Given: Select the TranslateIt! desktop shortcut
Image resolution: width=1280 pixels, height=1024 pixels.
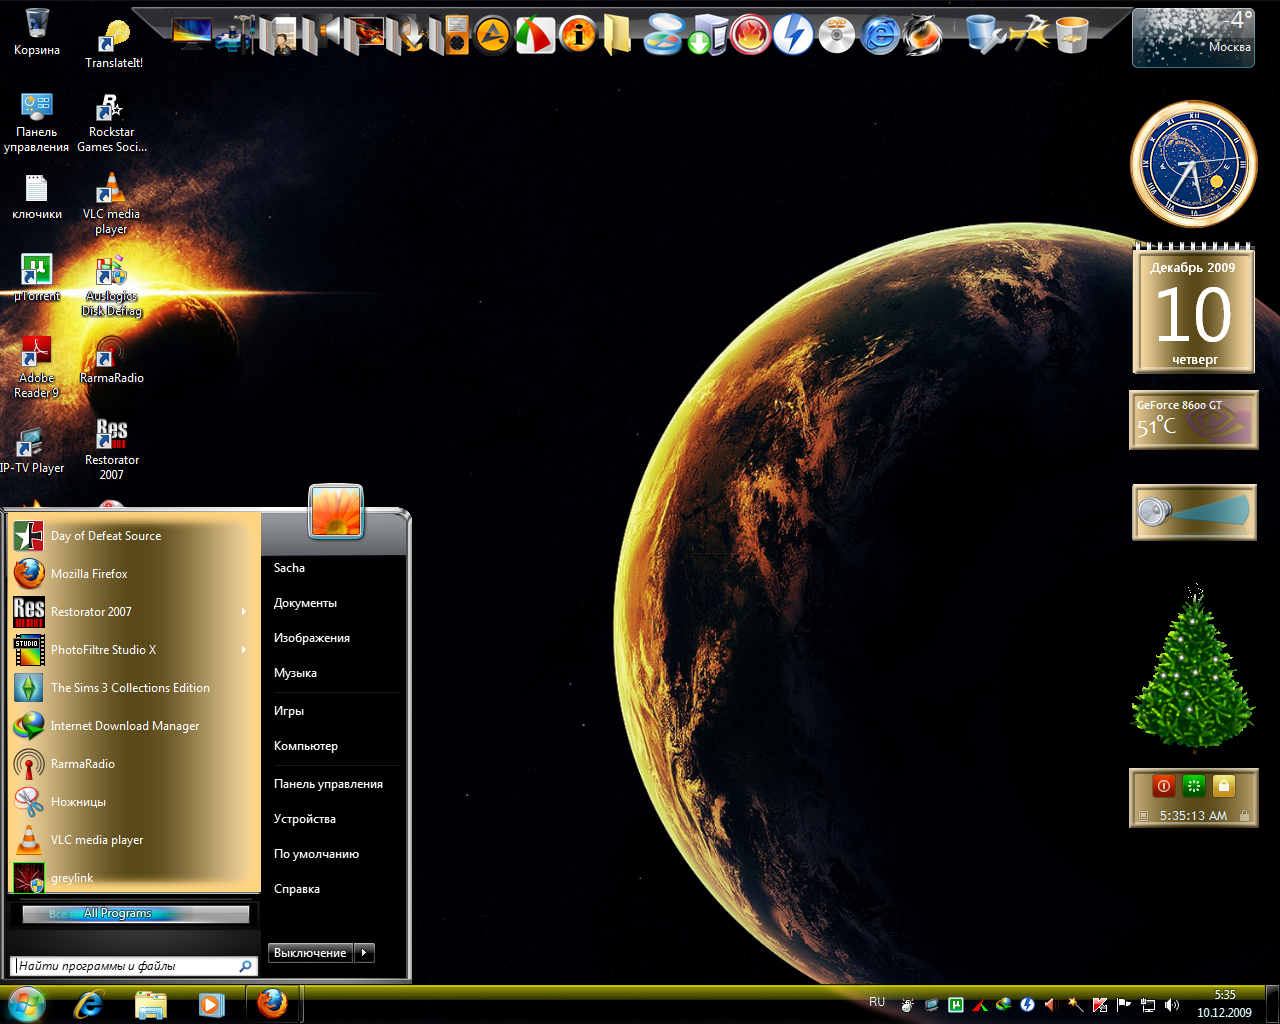Looking at the screenshot, I should 113,44.
